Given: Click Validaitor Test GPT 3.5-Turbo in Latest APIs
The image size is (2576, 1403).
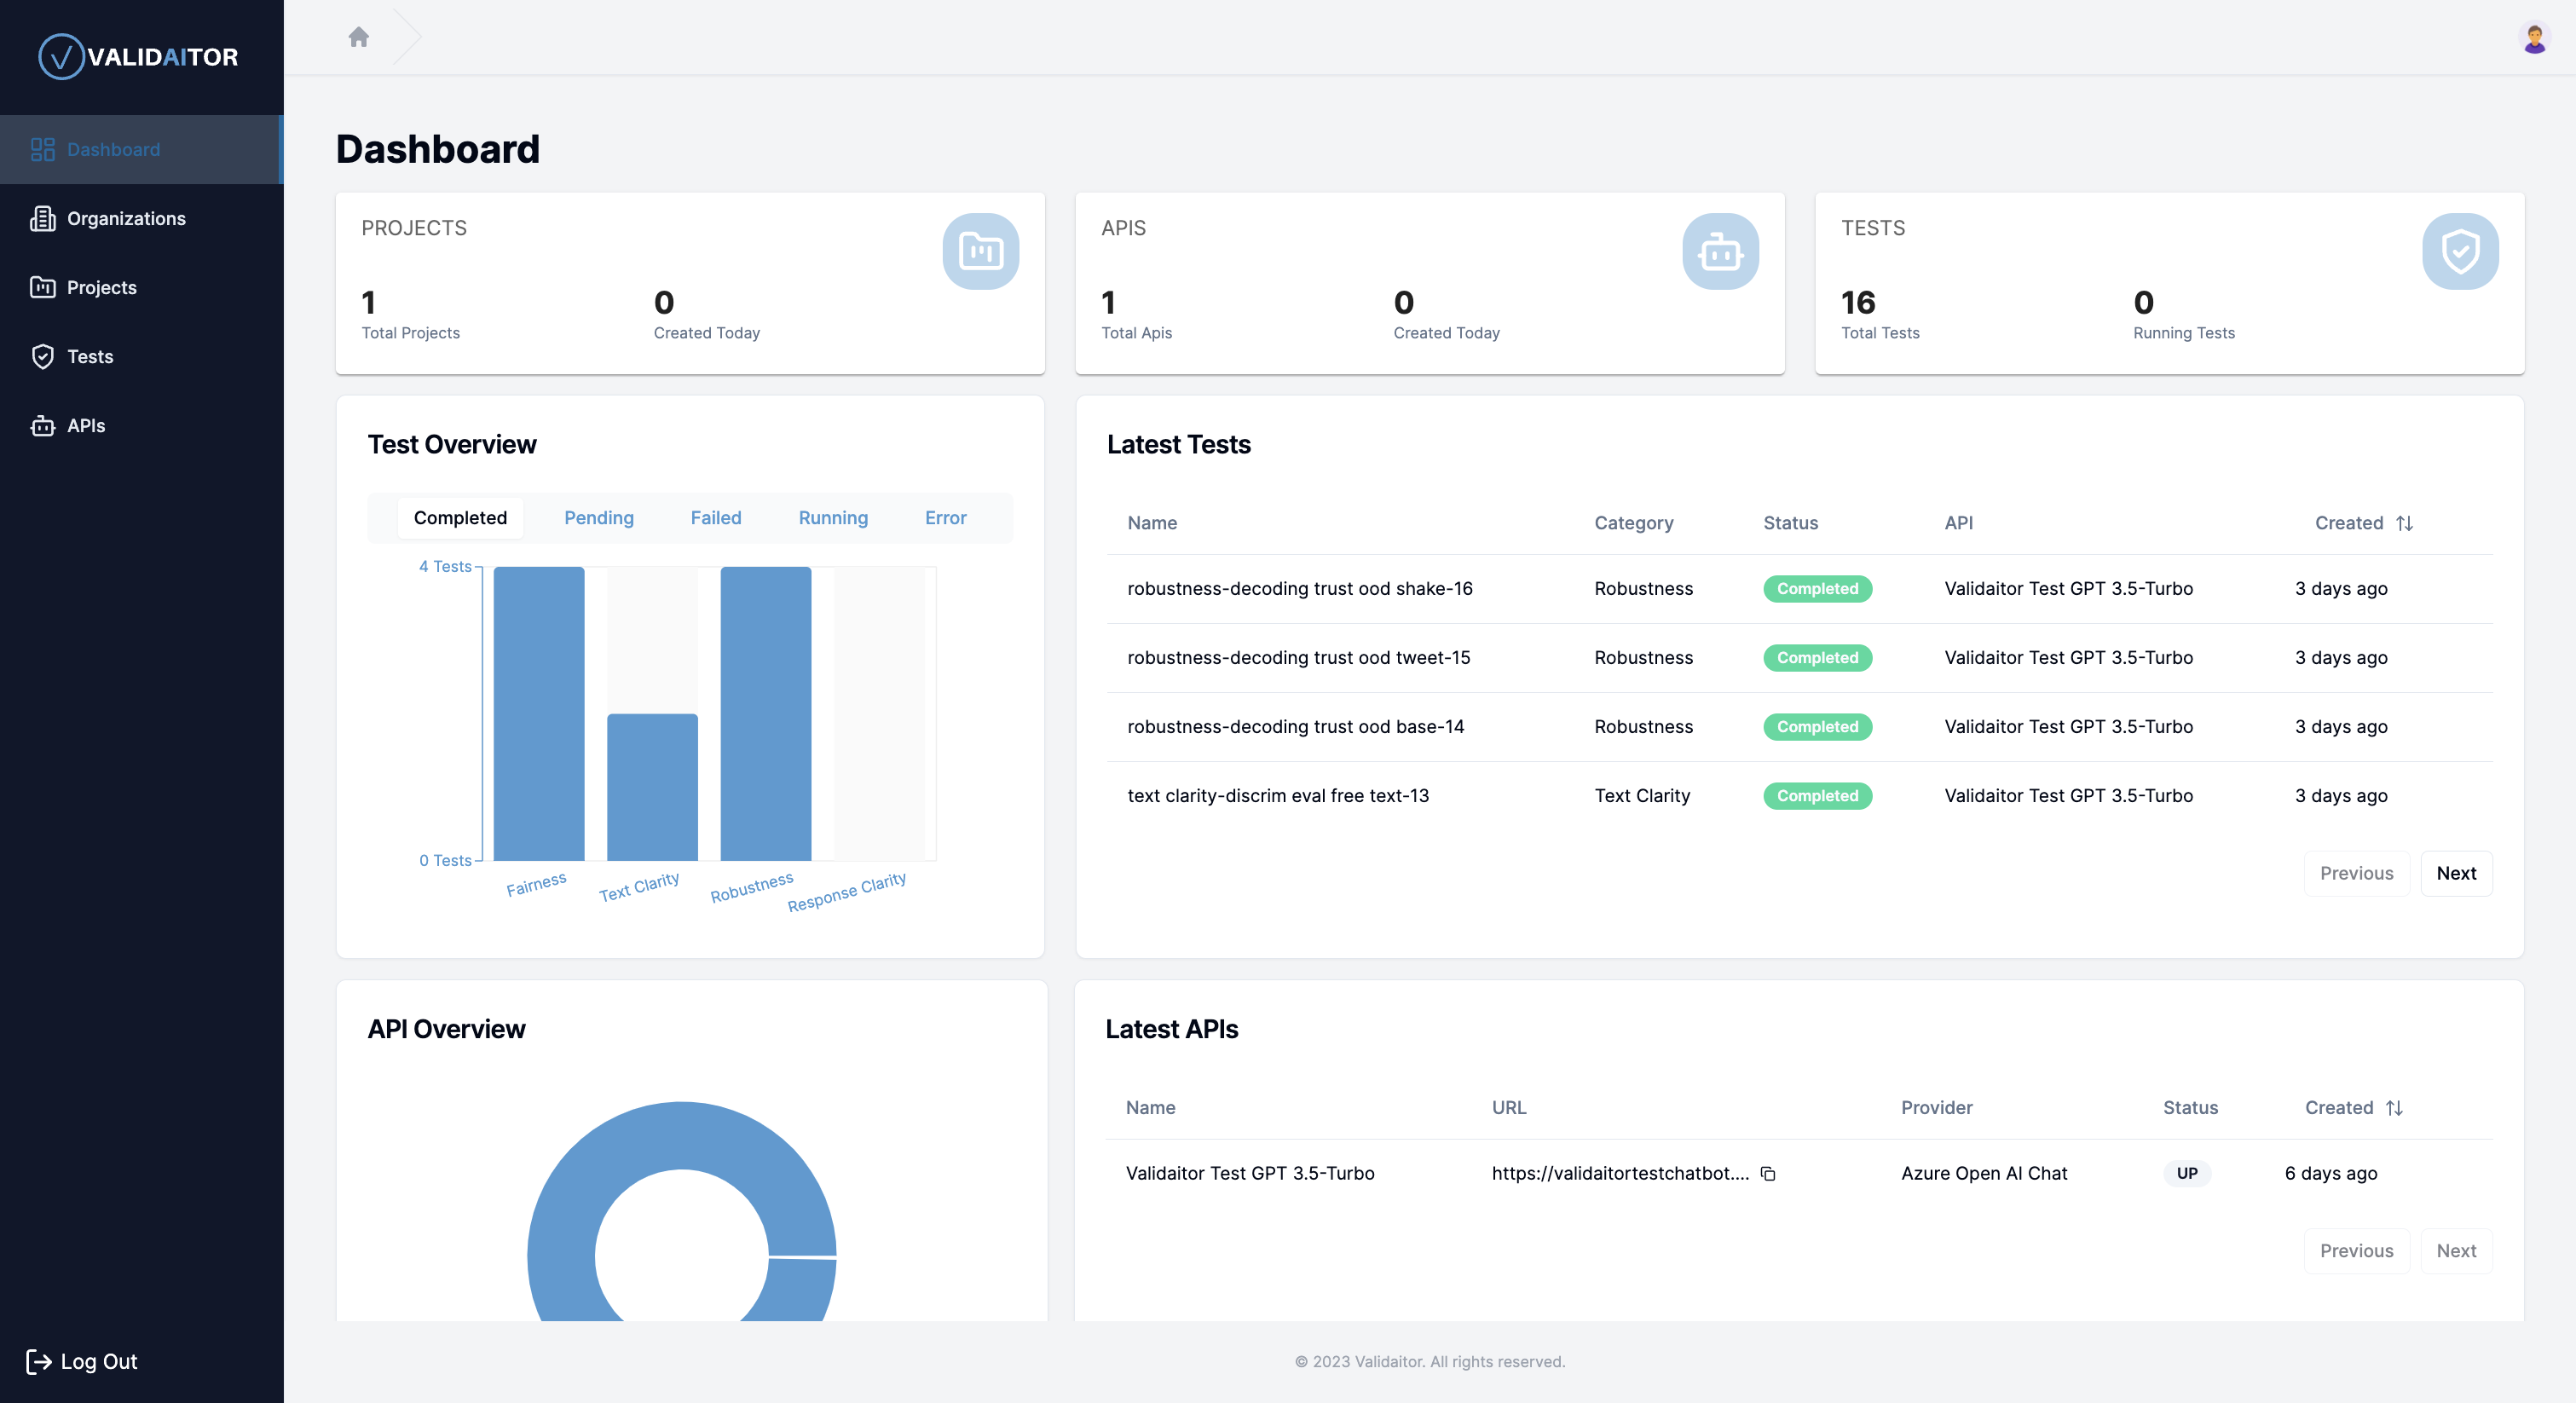Looking at the screenshot, I should tap(1250, 1174).
